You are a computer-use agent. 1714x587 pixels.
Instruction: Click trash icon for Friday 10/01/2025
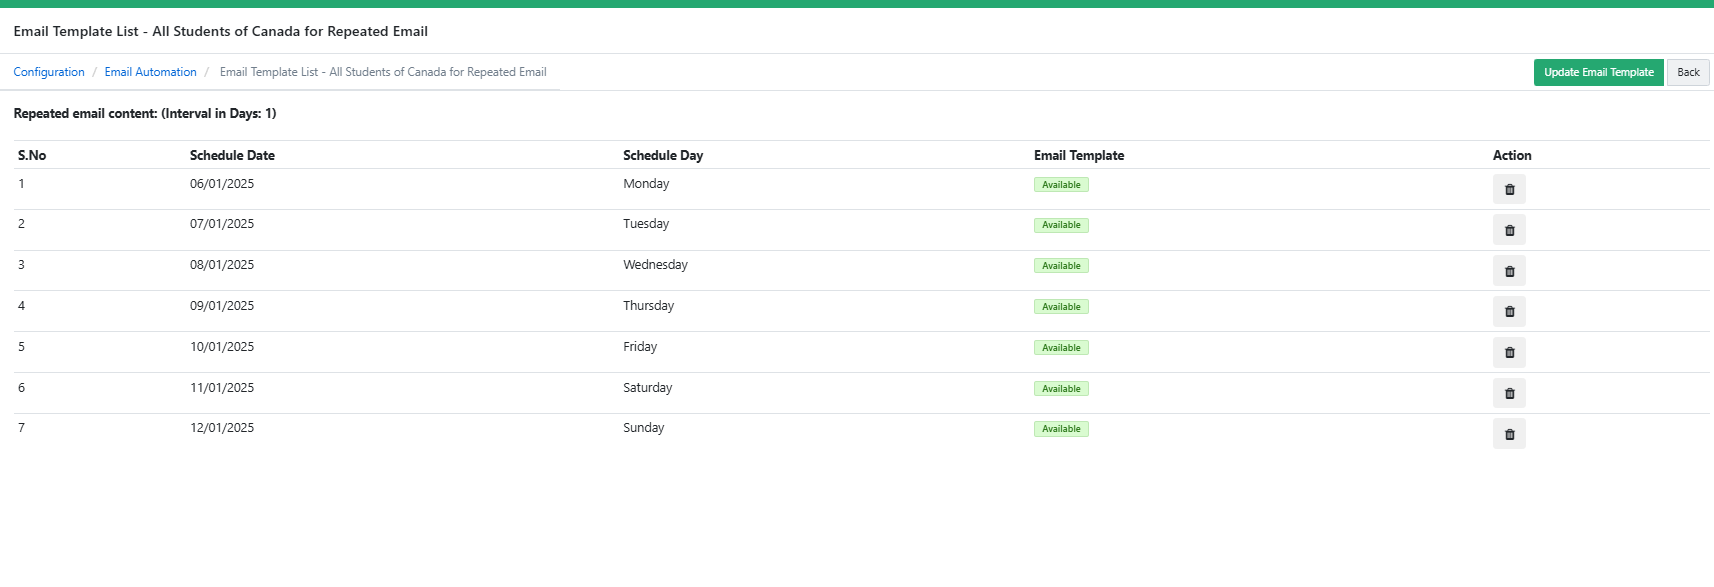pyautogui.click(x=1509, y=353)
